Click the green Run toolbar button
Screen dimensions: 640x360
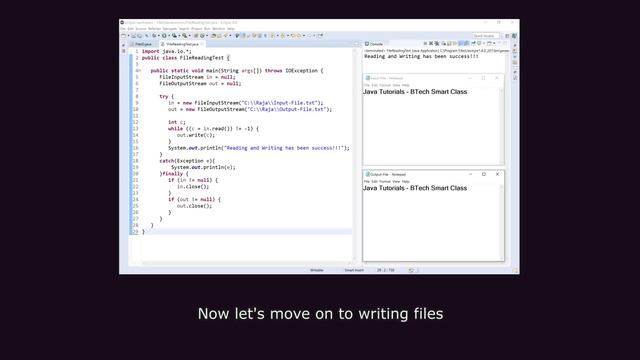[x=164, y=36]
